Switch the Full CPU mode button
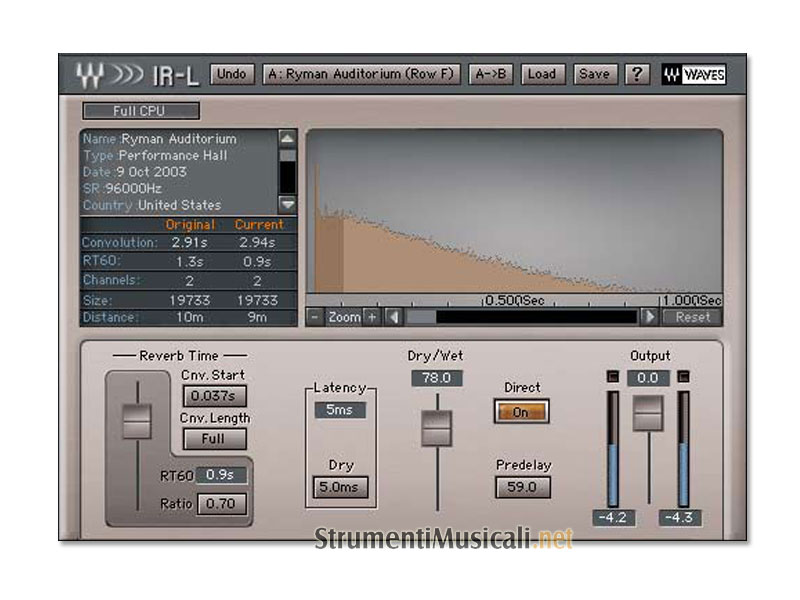This screenshot has height=600, width=800. 141,111
